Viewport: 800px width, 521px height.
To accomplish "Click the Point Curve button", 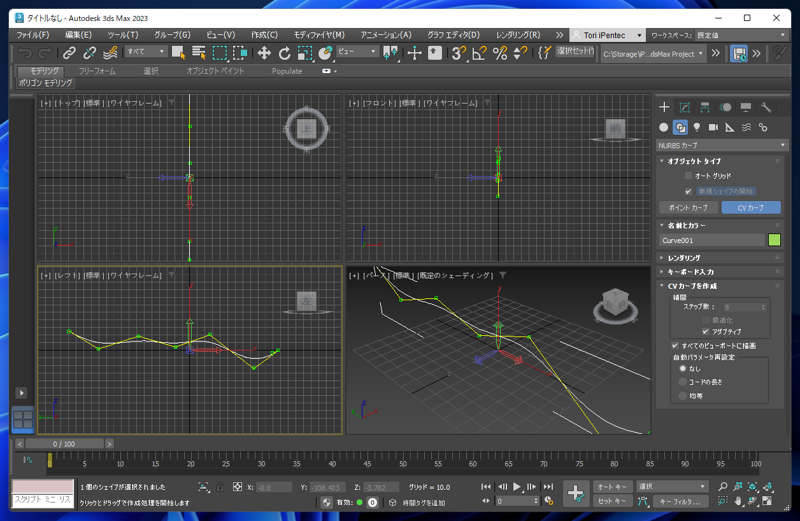I will pos(688,208).
